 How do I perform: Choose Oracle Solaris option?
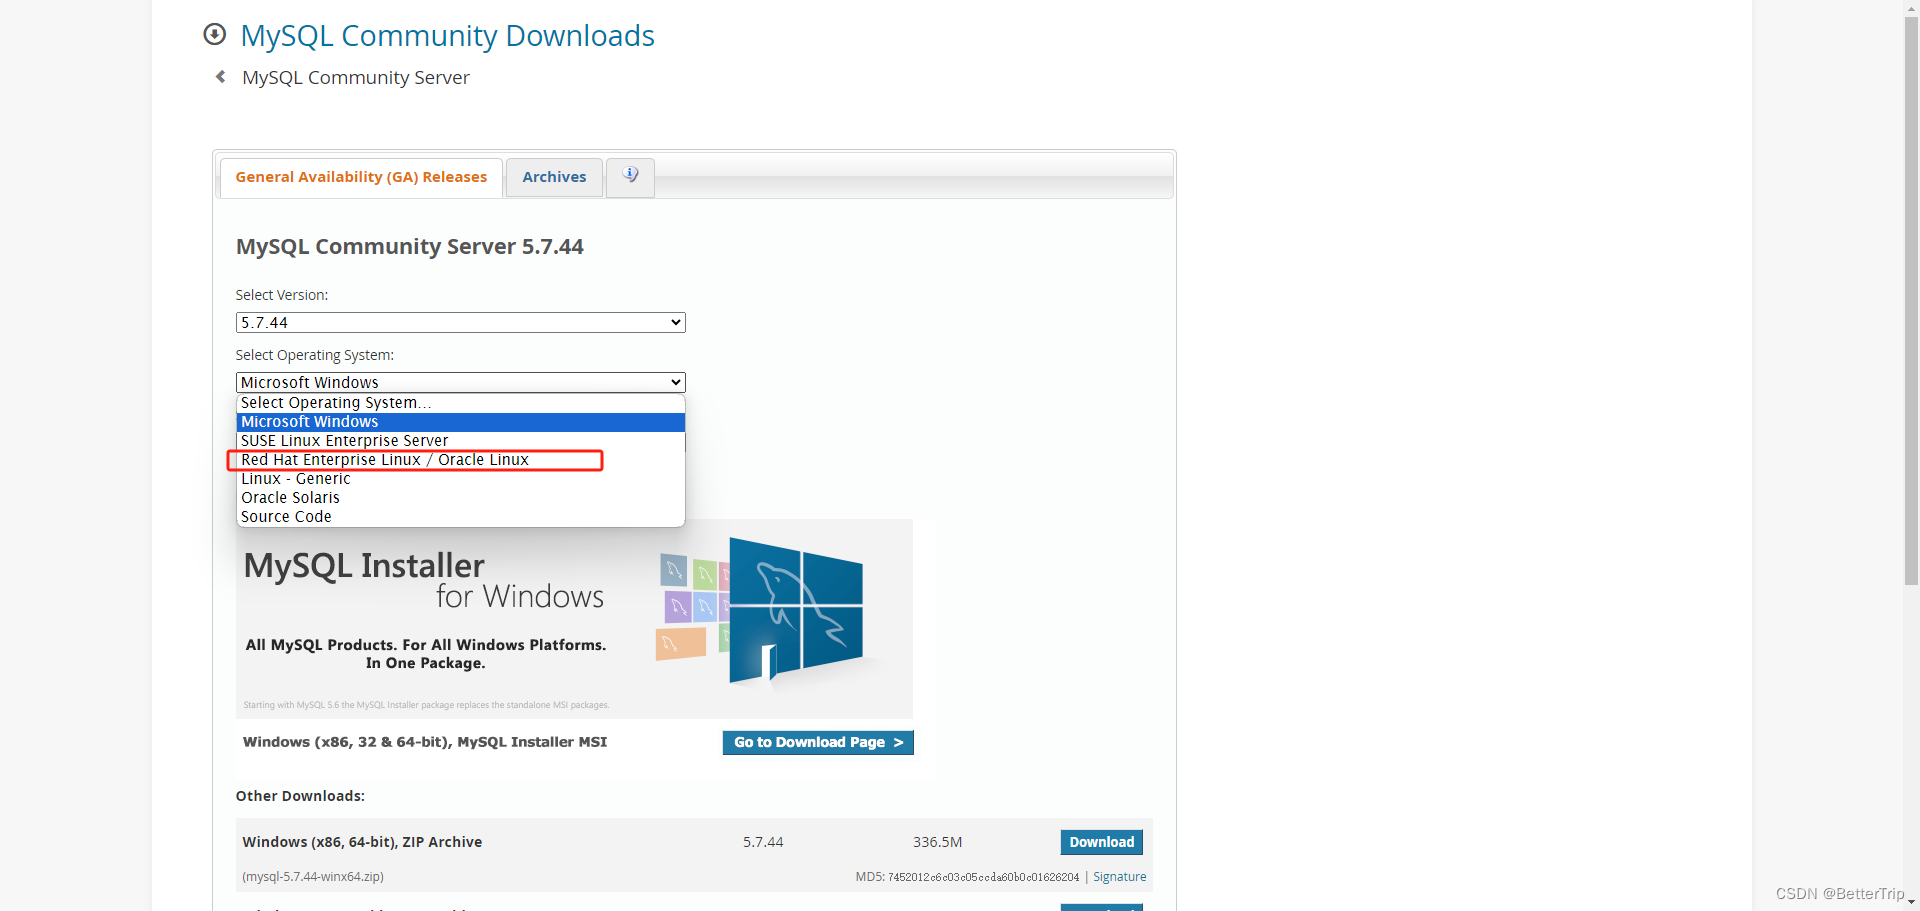[x=461, y=498]
